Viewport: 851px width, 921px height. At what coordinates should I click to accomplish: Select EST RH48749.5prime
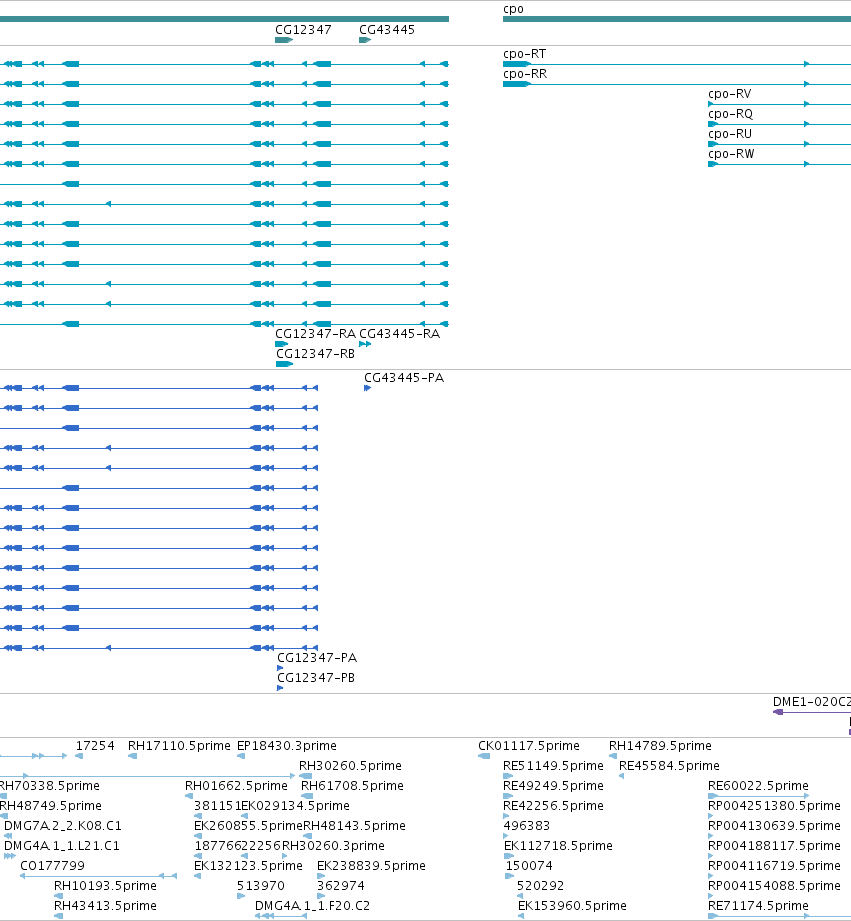point(51,806)
